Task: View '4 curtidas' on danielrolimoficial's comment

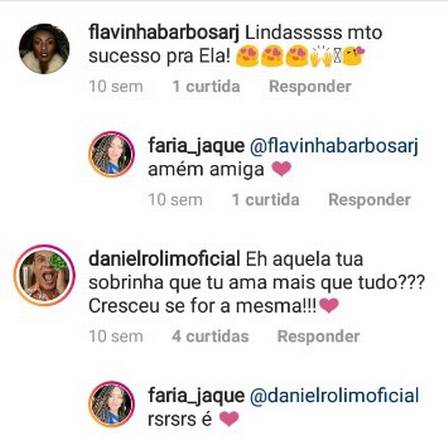Action: click(210, 336)
